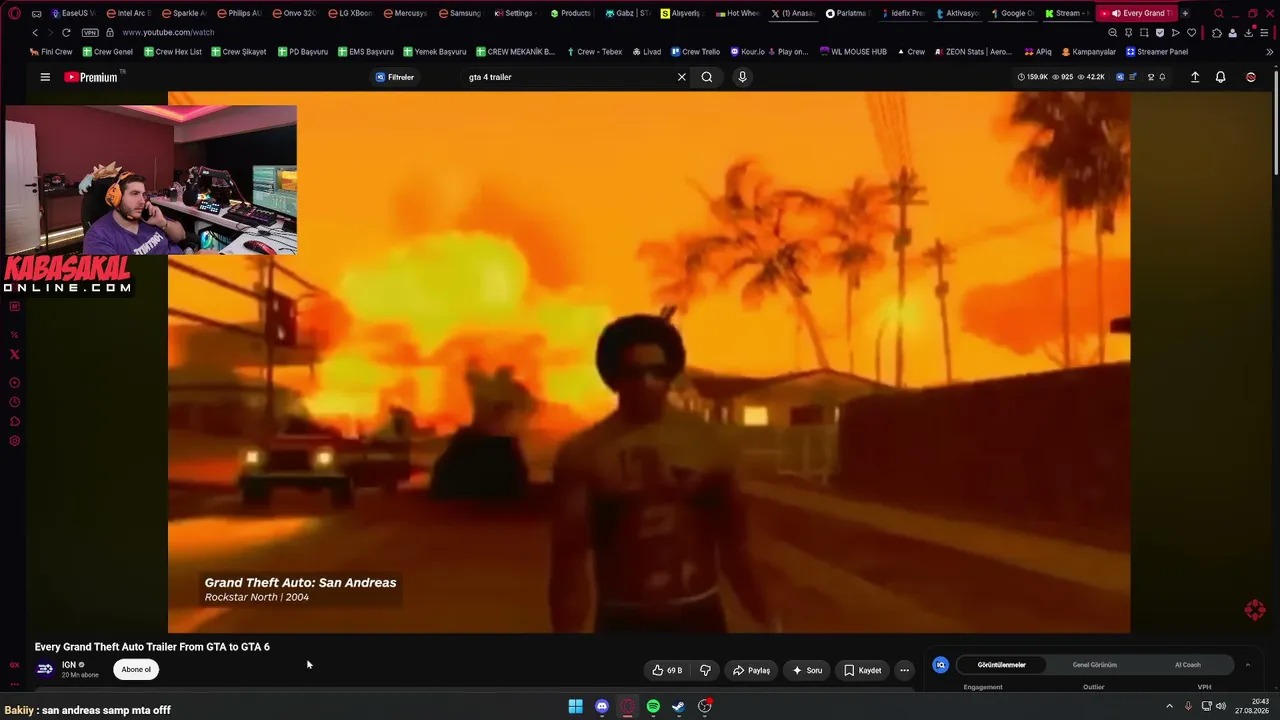Share the video via Paylaş
Screen dimensions: 1280x720
tap(751, 670)
